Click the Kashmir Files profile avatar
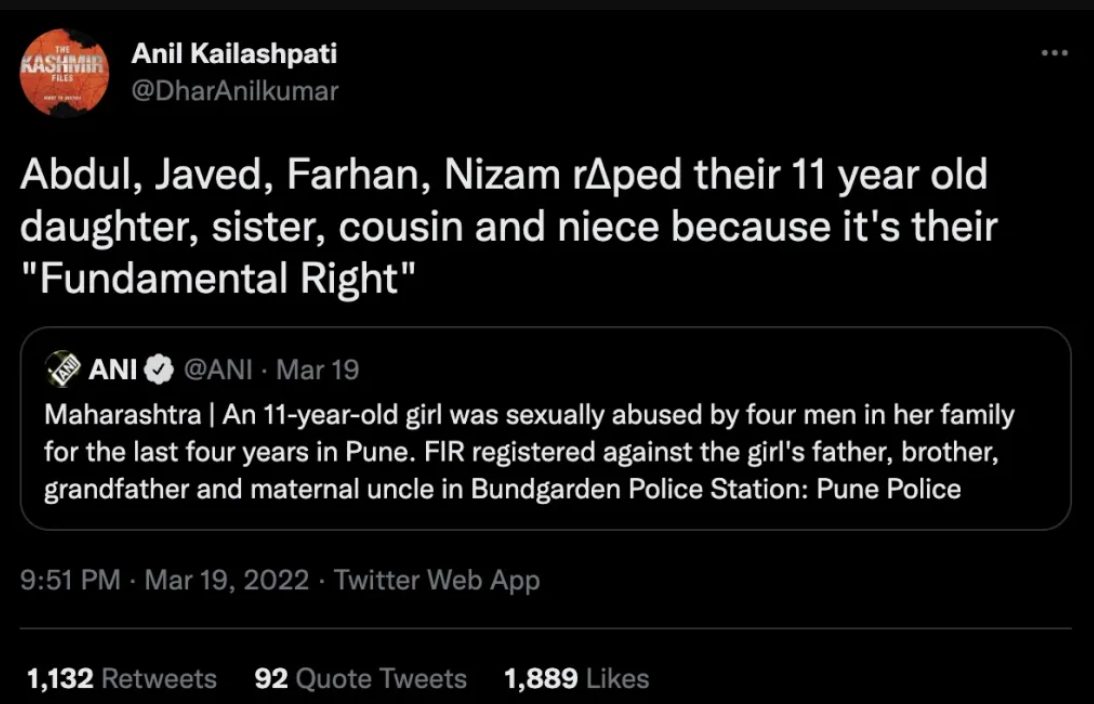Image resolution: width=1094 pixels, height=704 pixels. (x=64, y=72)
